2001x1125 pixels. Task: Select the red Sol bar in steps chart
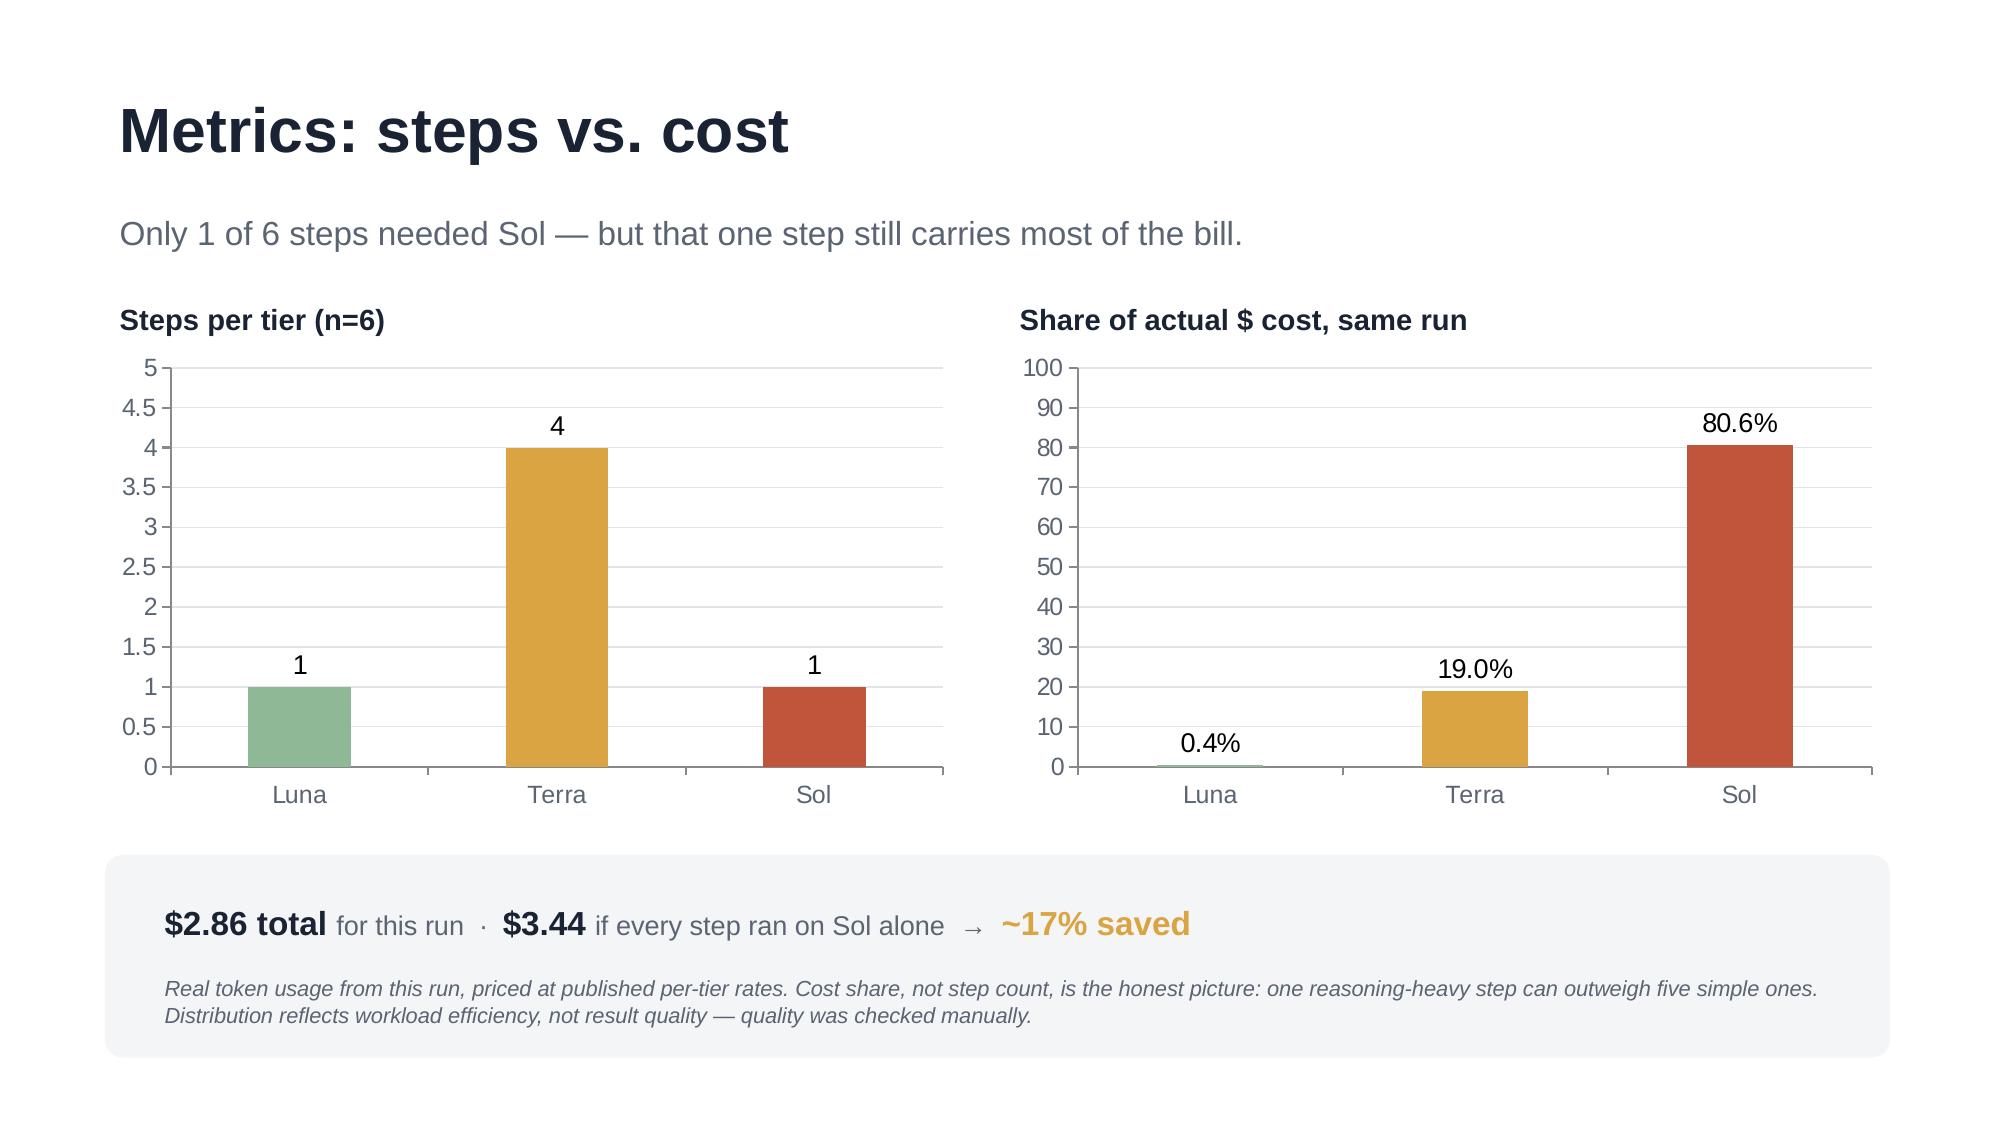814,727
